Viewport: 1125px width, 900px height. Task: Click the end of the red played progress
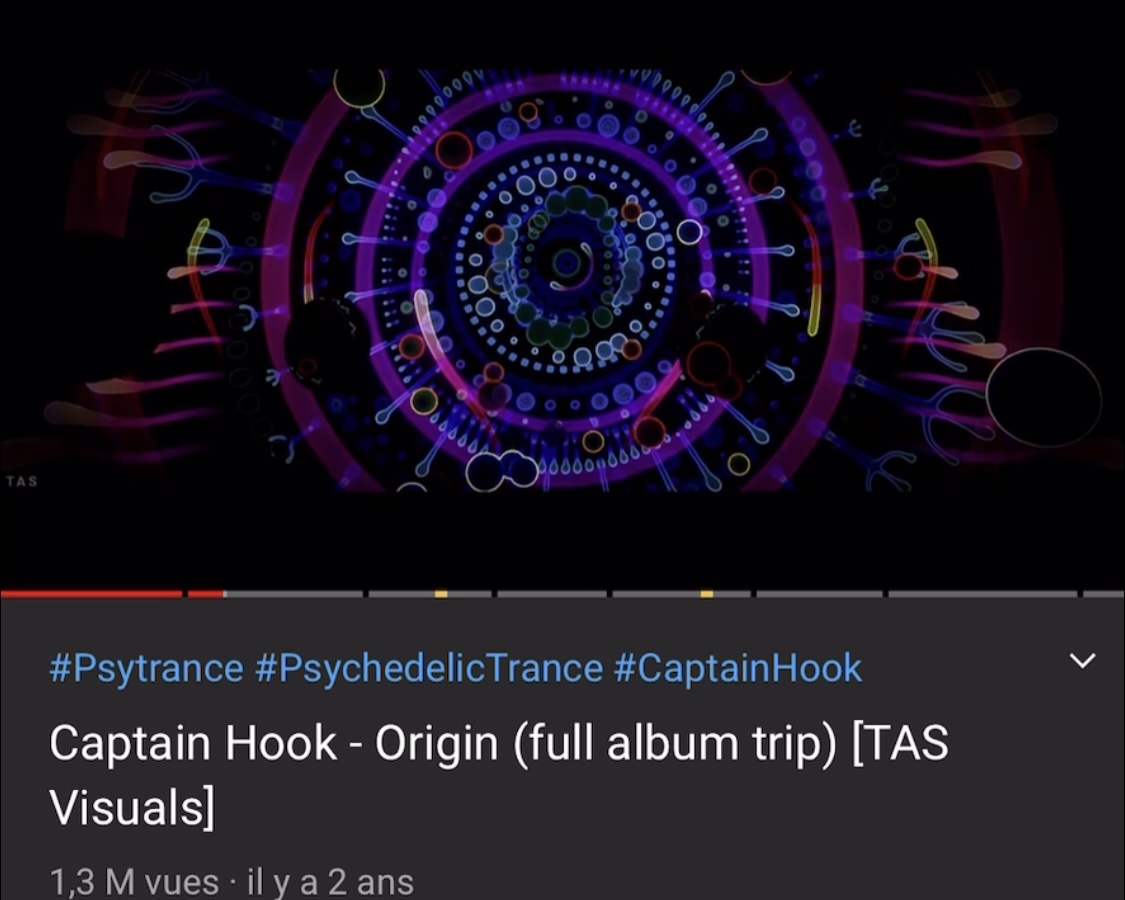coord(224,594)
